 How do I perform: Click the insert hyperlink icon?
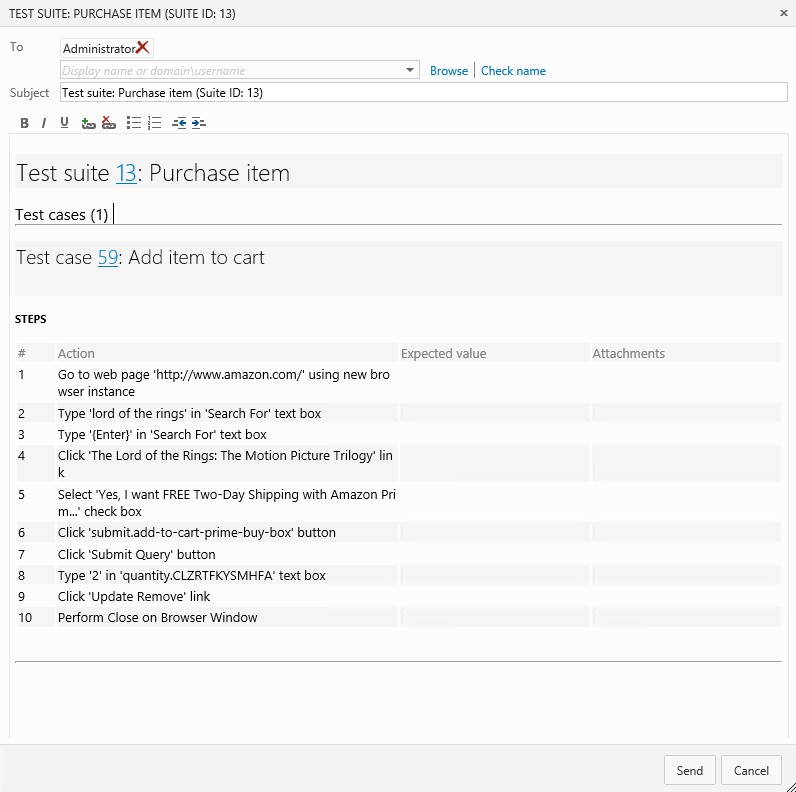[x=88, y=123]
